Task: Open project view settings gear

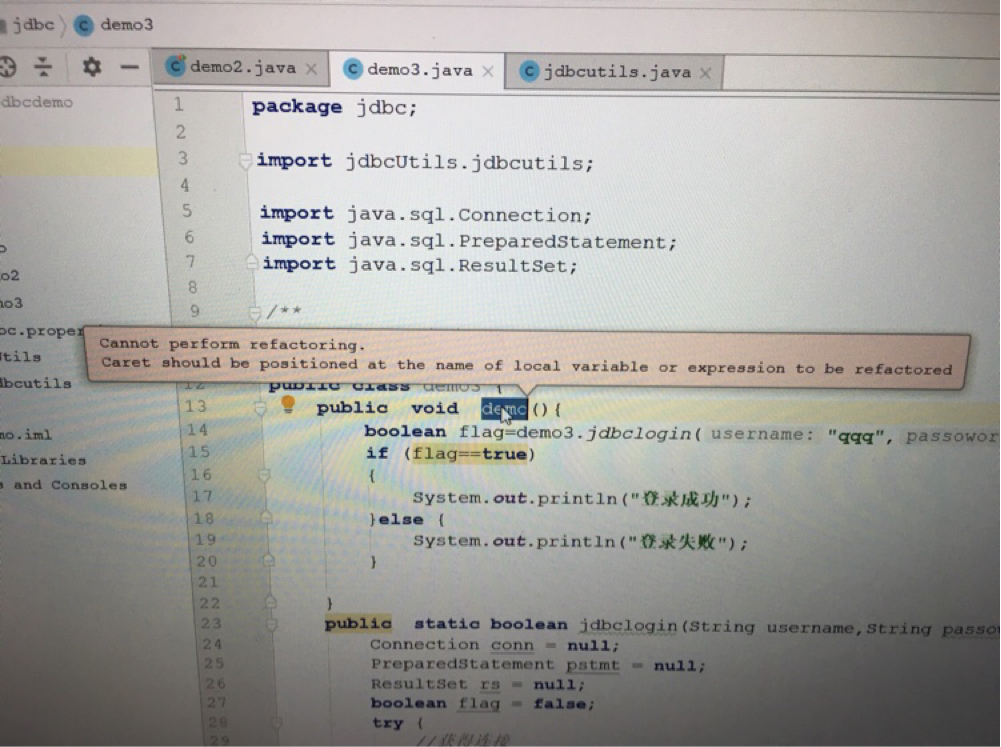Action: pos(91,66)
